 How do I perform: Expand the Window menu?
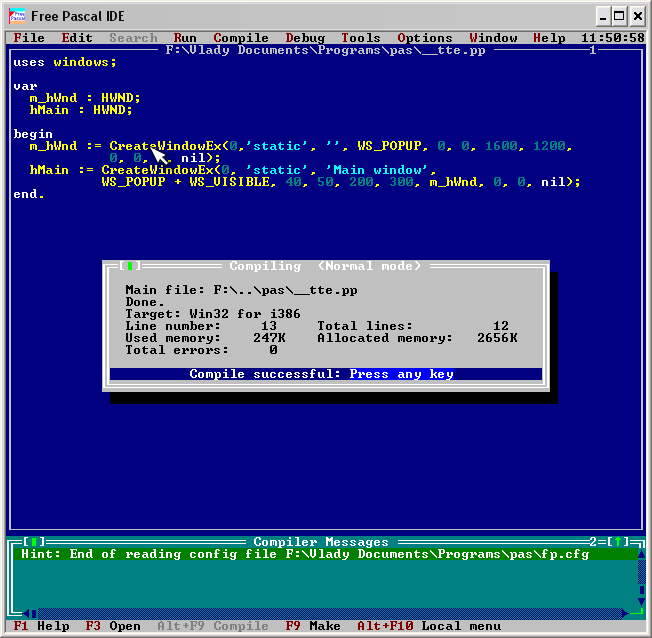click(493, 38)
